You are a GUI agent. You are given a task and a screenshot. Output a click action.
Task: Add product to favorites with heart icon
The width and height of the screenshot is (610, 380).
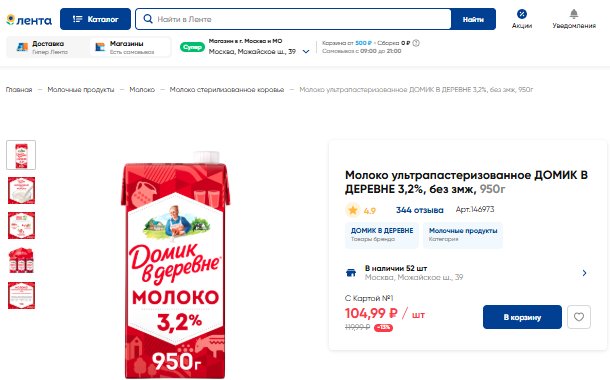point(579,317)
